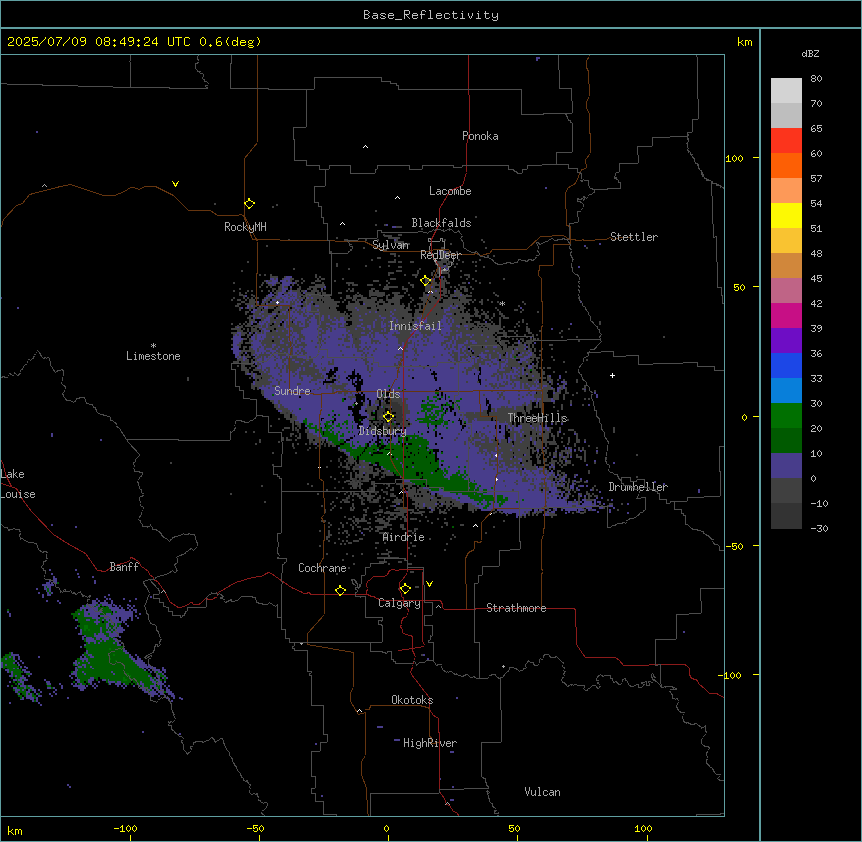This screenshot has width=862, height=842.
Task: Click the Limestone label
Action: coord(153,356)
